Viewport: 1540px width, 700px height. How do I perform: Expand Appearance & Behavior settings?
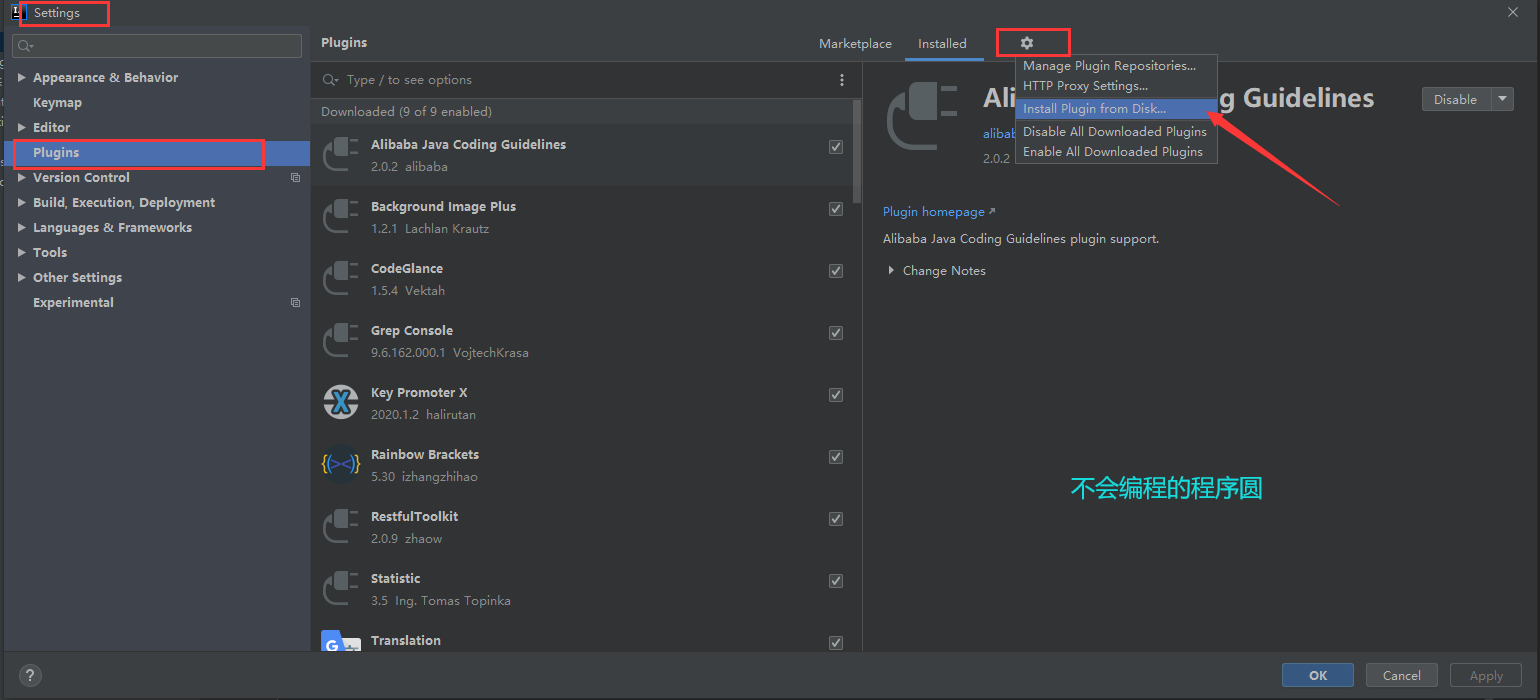pos(22,78)
